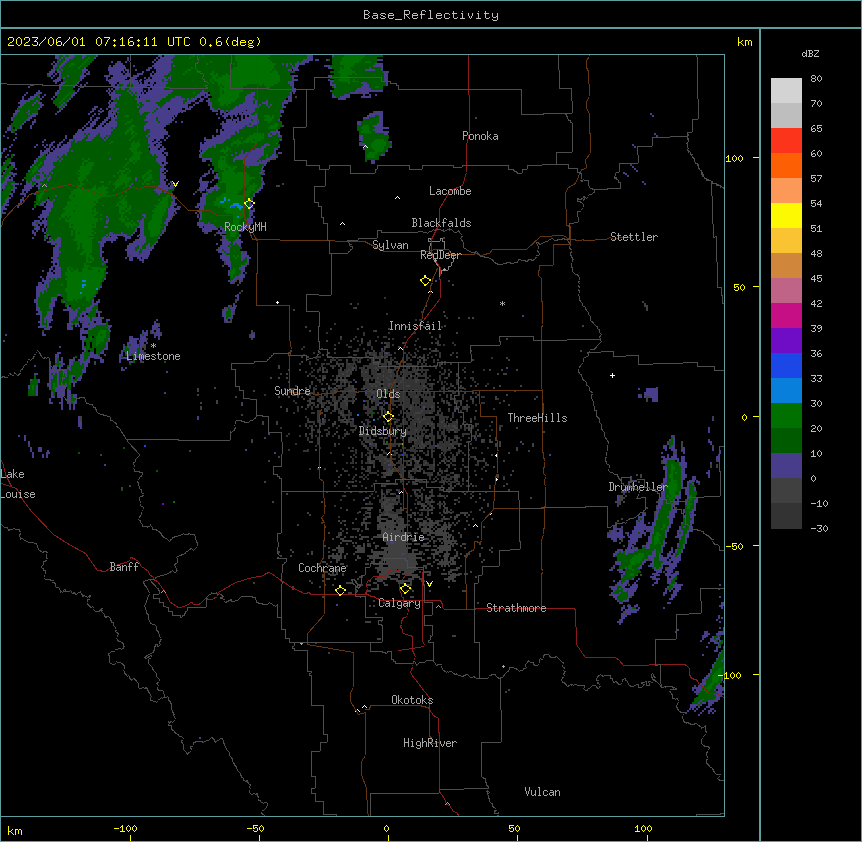
Task: Select the light gray 70-80 dBZ swatch
Action: click(x=786, y=91)
